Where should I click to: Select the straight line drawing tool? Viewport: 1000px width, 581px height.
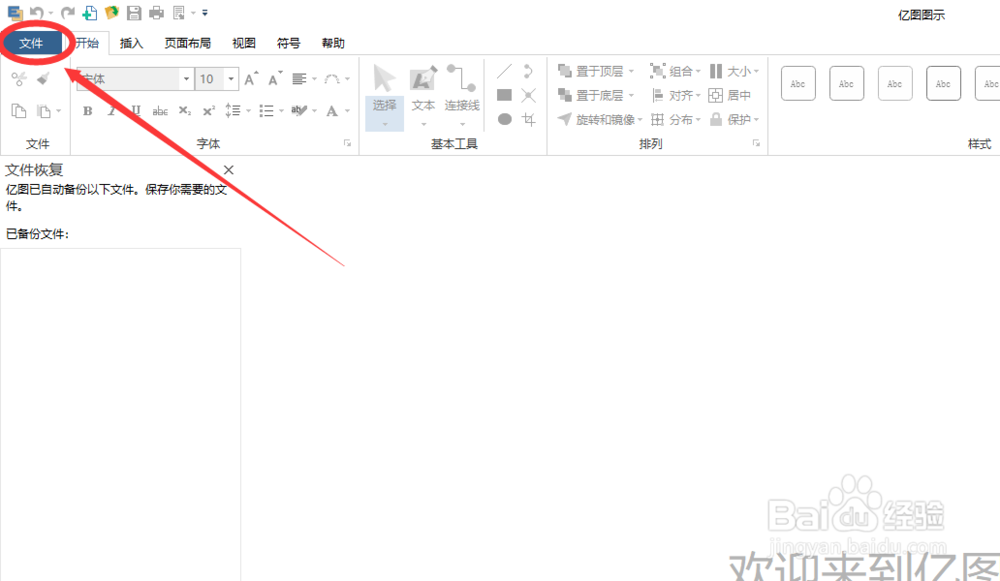pyautogui.click(x=504, y=71)
